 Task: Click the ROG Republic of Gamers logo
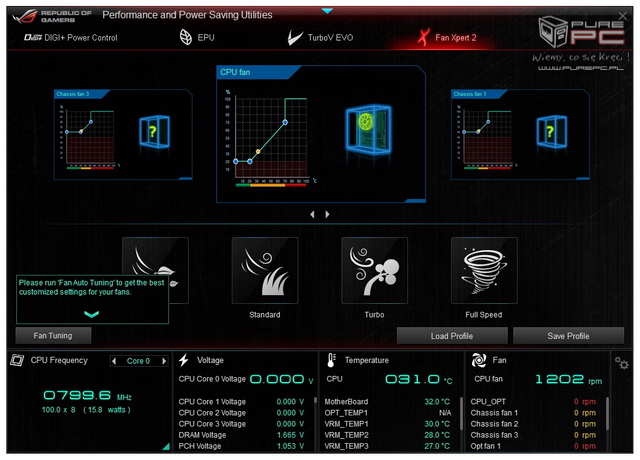(x=52, y=17)
